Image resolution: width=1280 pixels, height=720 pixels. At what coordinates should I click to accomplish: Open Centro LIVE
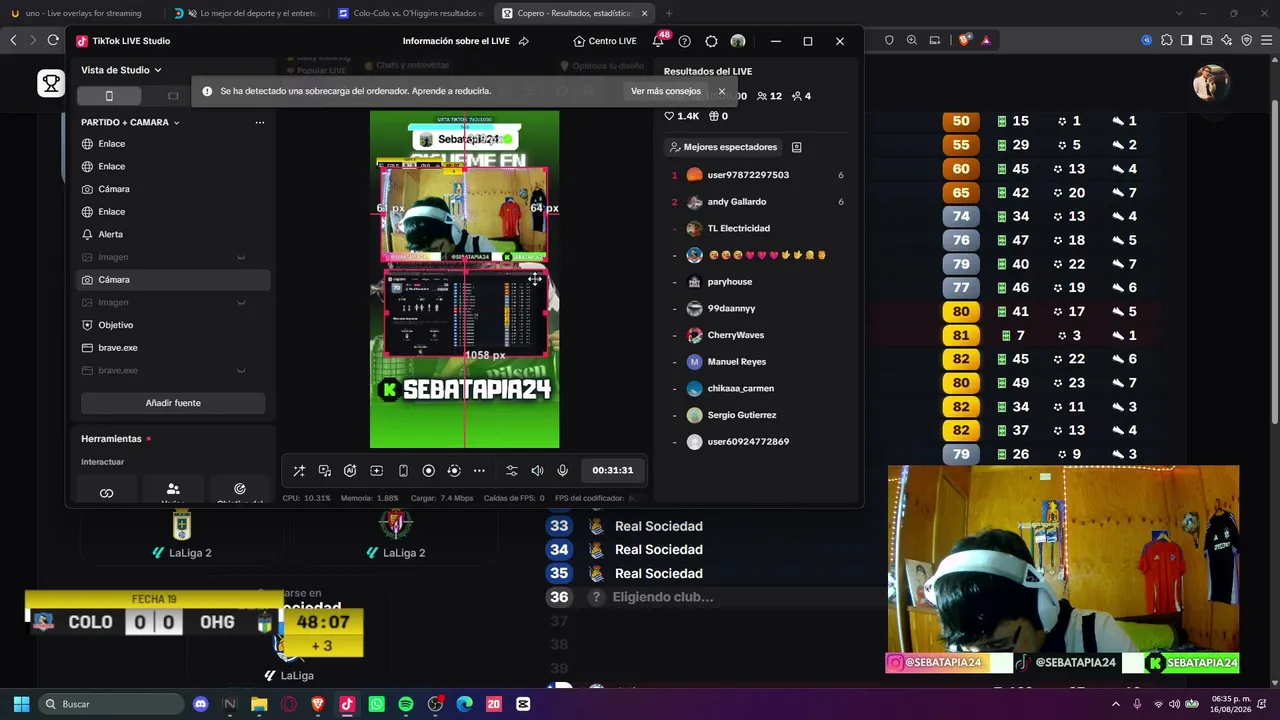point(605,41)
